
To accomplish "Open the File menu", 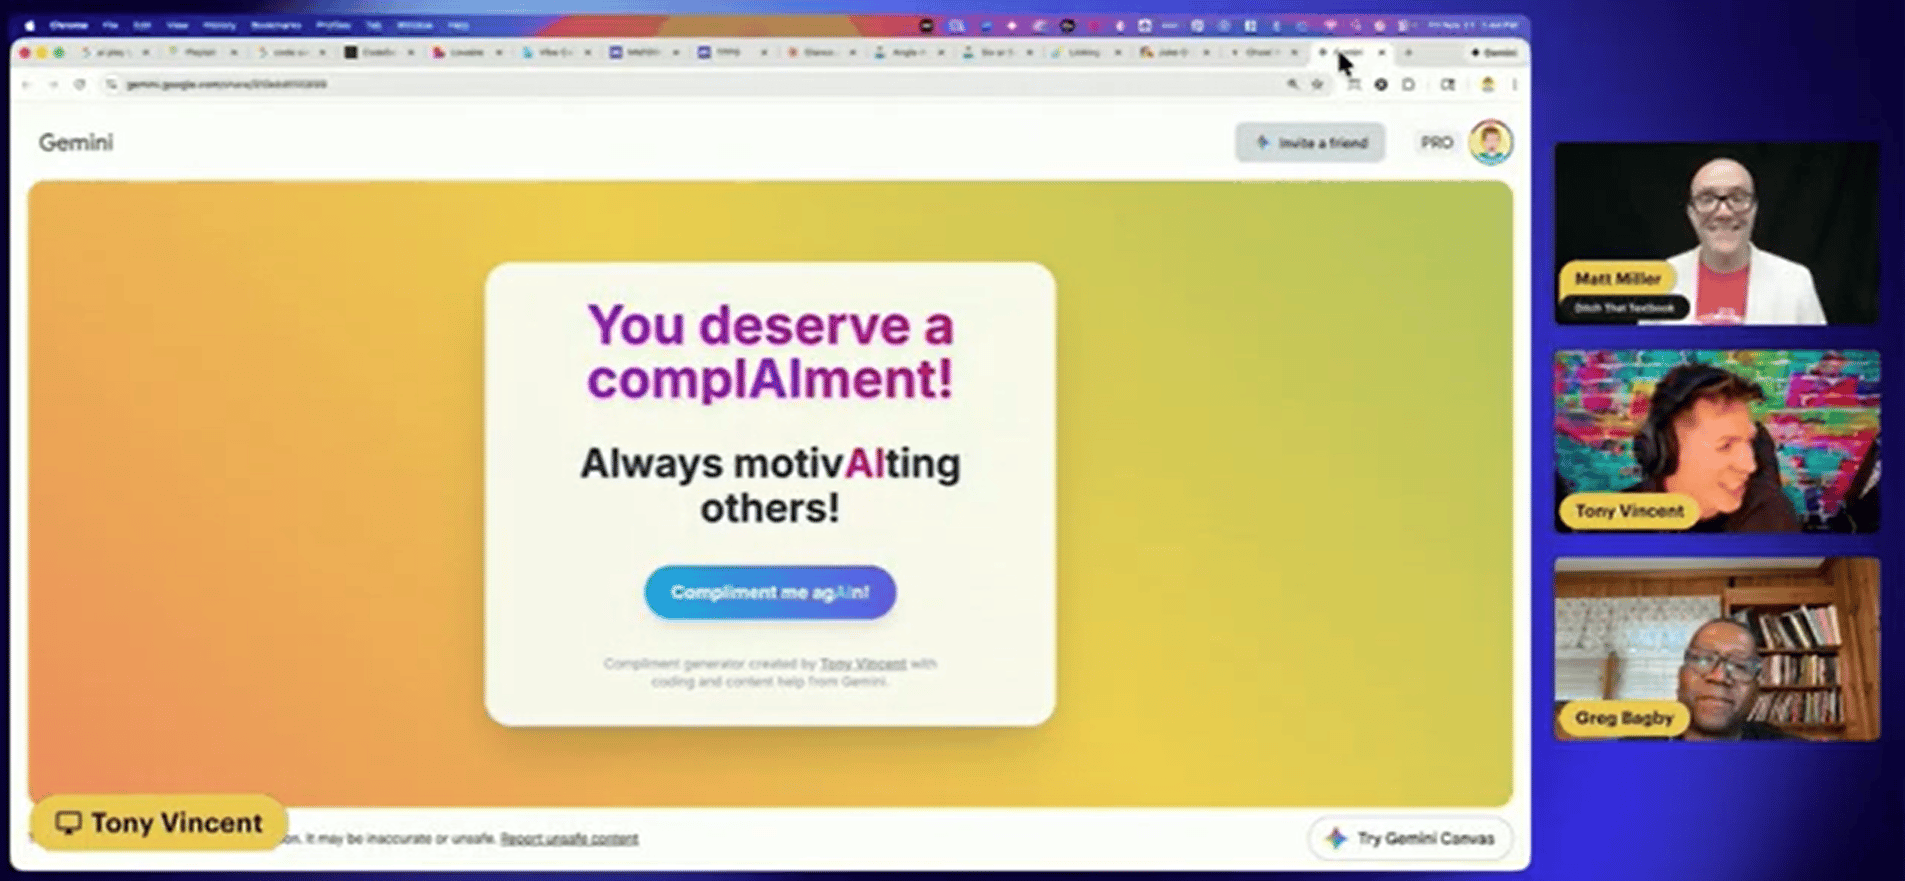I will [110, 25].
